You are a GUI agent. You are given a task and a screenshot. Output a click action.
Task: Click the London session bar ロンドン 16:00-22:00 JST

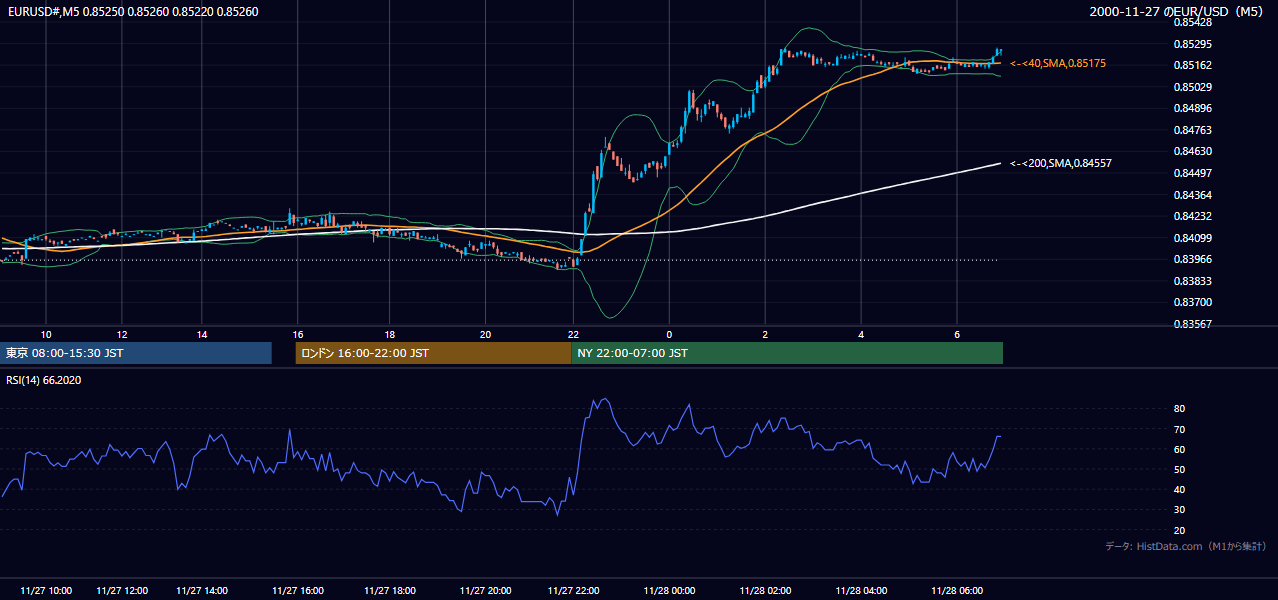tap(433, 353)
